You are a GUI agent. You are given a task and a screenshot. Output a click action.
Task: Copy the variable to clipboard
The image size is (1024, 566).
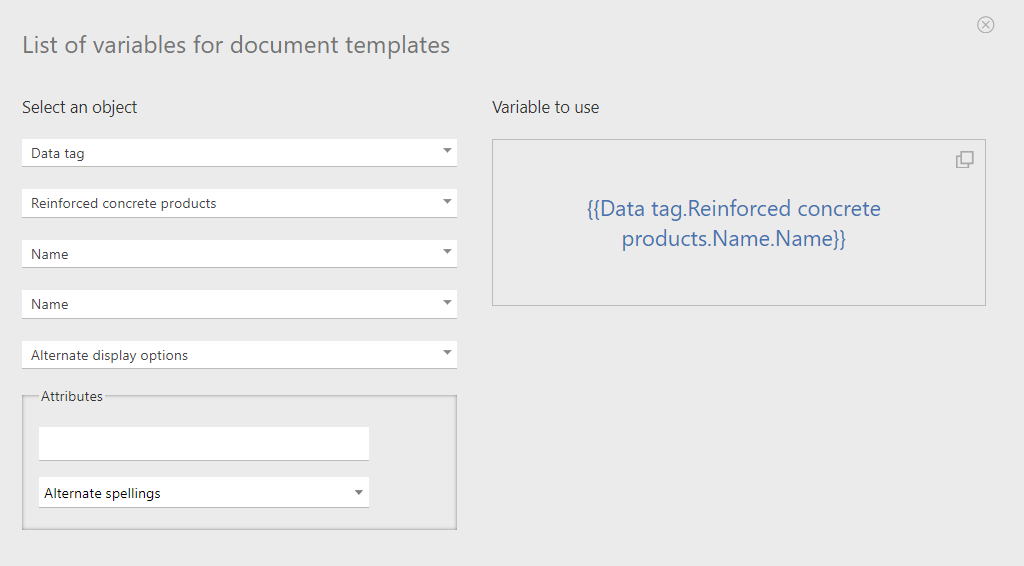[965, 159]
